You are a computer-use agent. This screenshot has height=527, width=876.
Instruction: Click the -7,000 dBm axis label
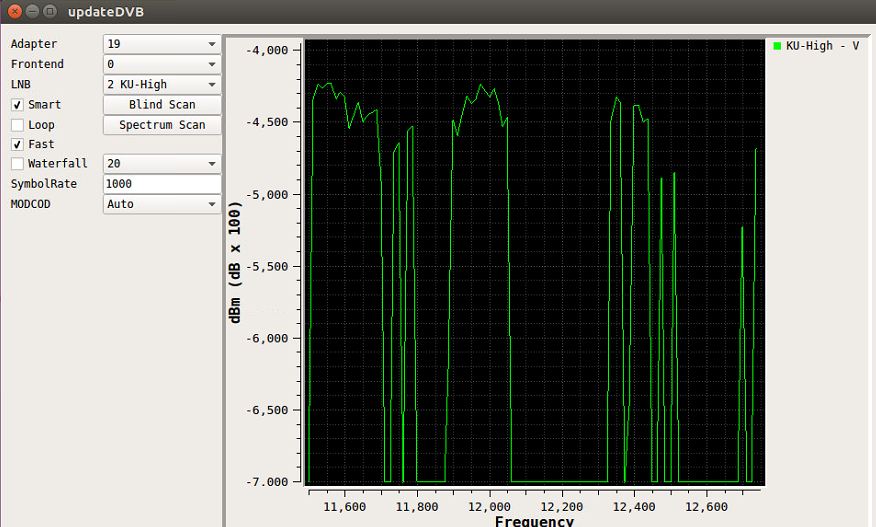267,482
